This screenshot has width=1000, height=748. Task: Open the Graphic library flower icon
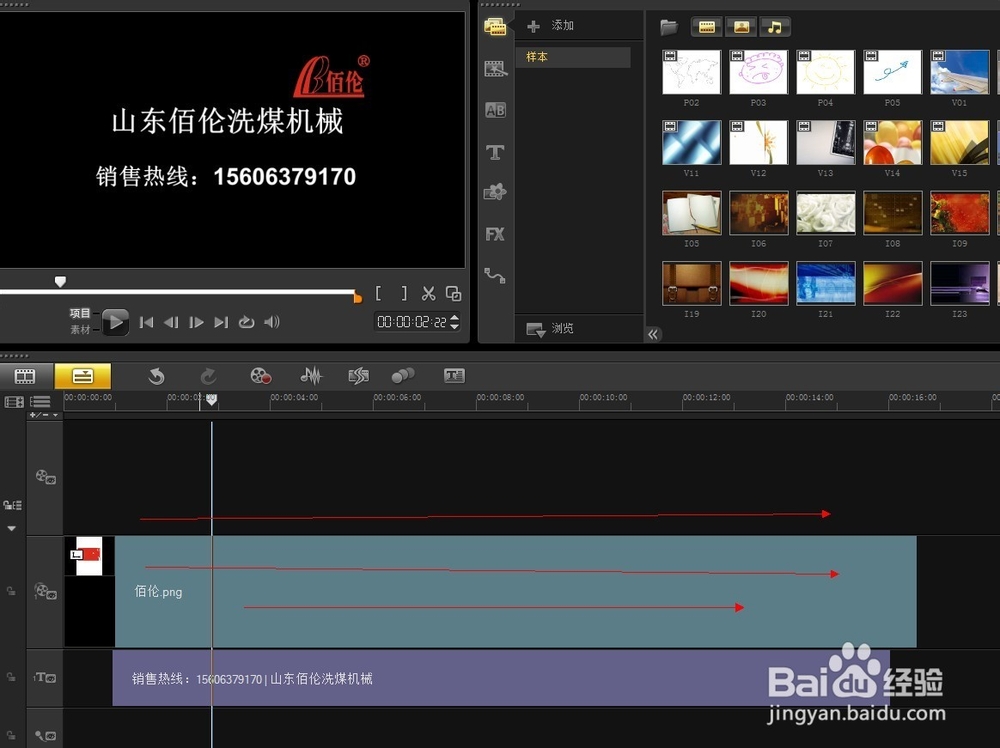495,192
